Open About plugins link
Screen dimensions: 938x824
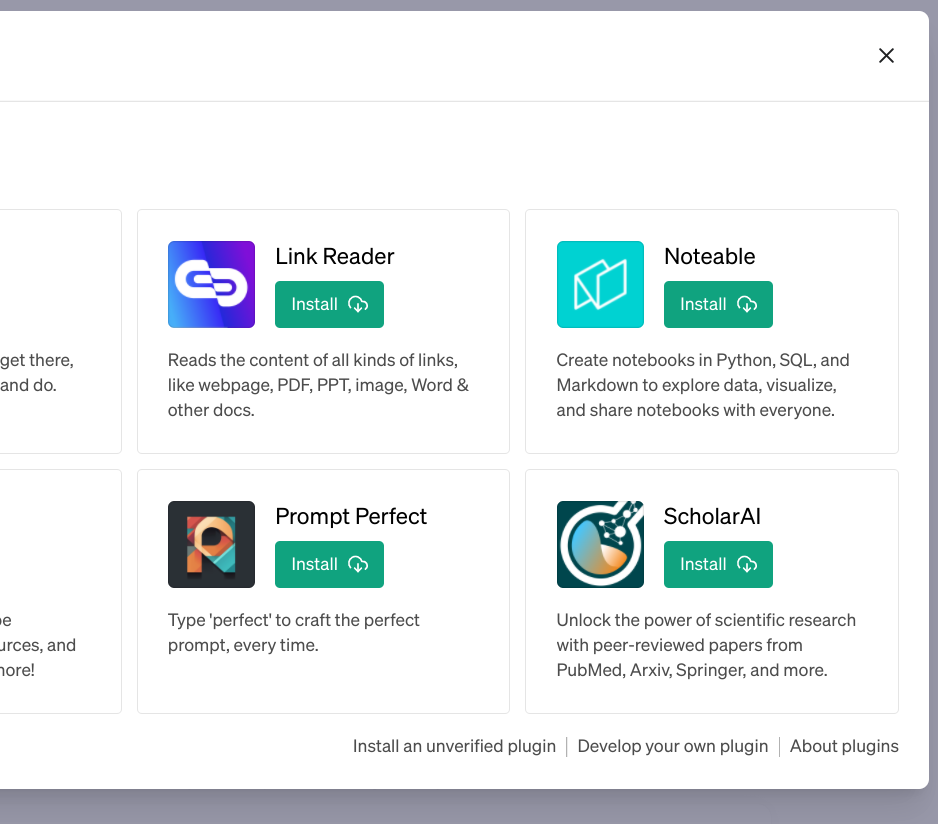point(844,746)
